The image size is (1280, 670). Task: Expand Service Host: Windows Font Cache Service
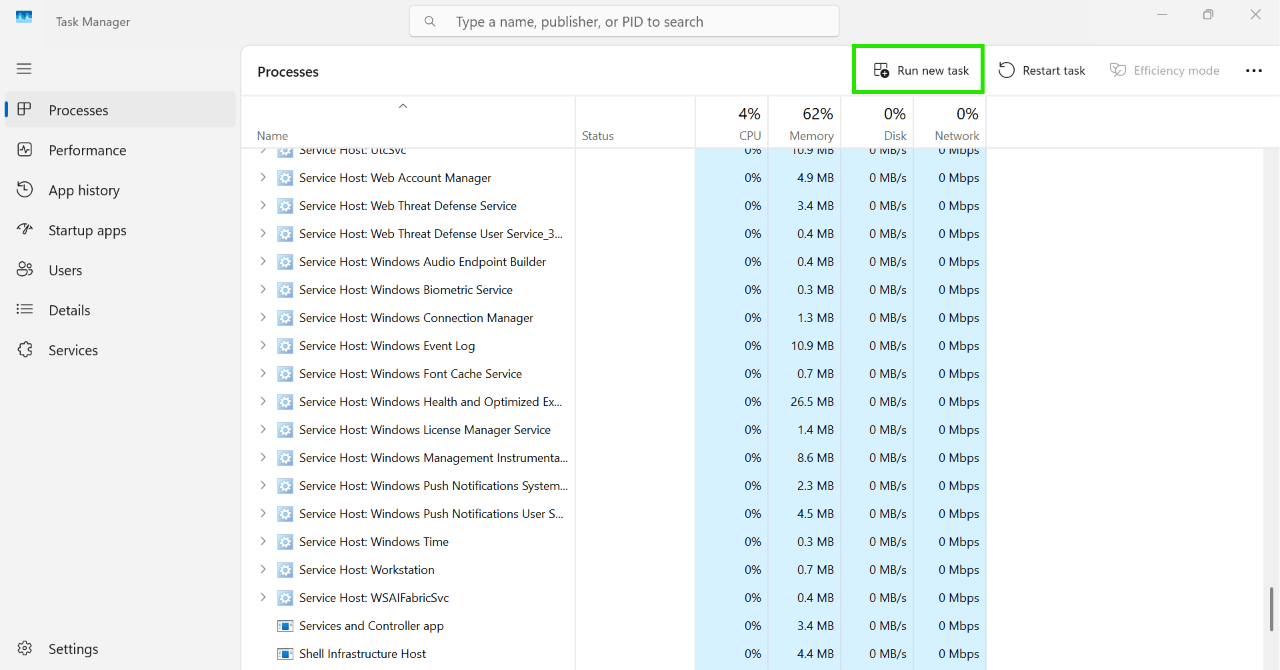(263, 373)
